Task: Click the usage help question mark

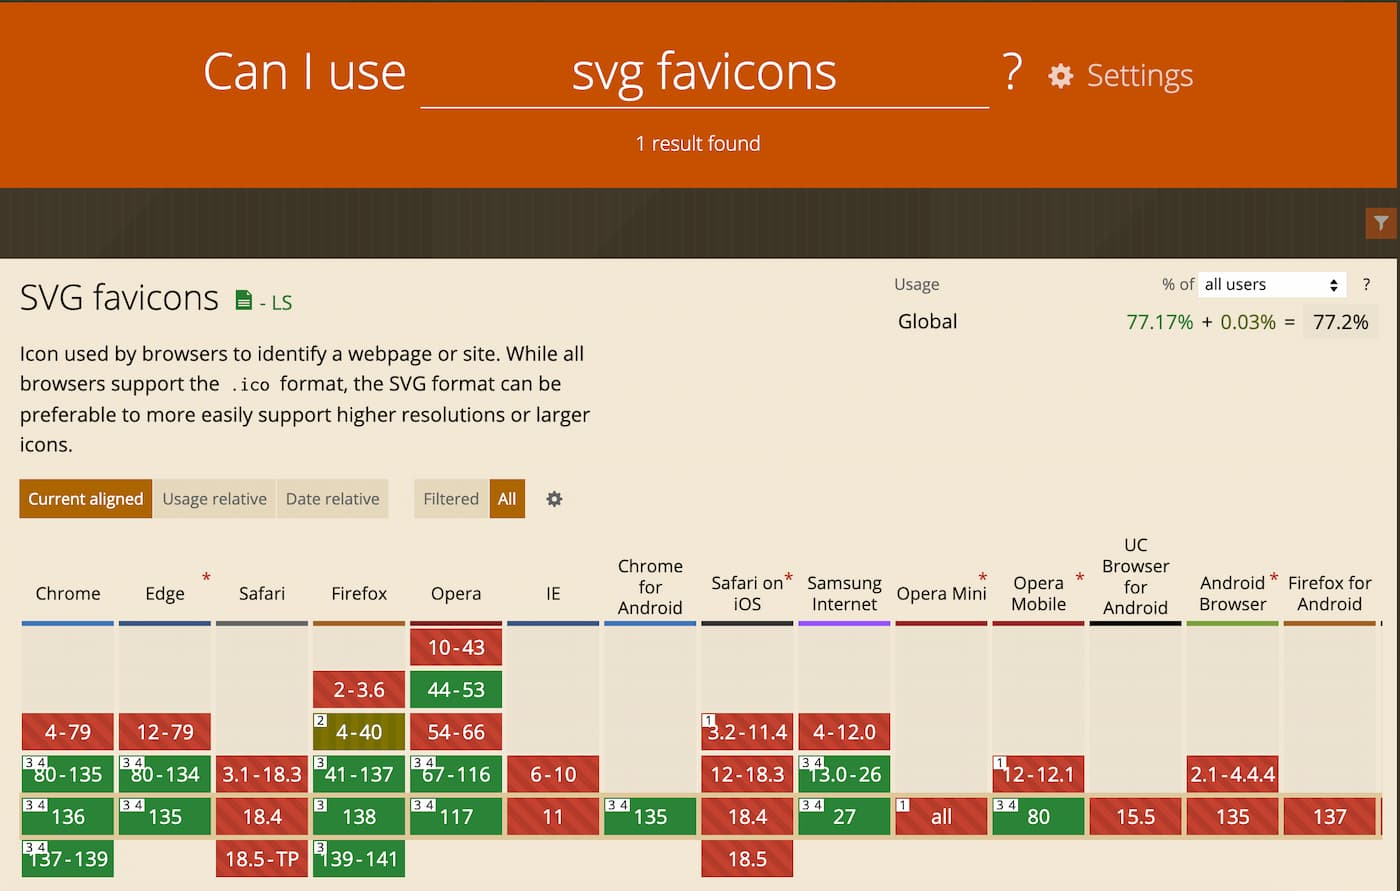Action: click(x=1366, y=285)
